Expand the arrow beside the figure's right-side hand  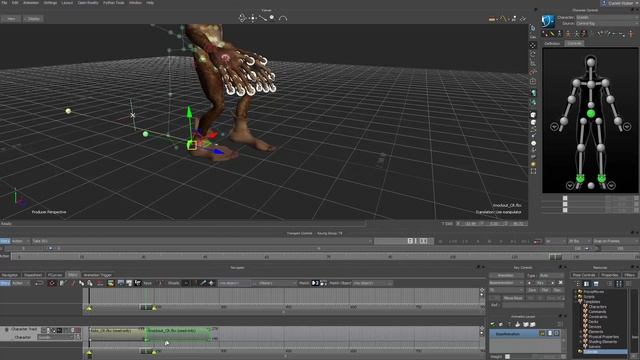[x=627, y=127]
